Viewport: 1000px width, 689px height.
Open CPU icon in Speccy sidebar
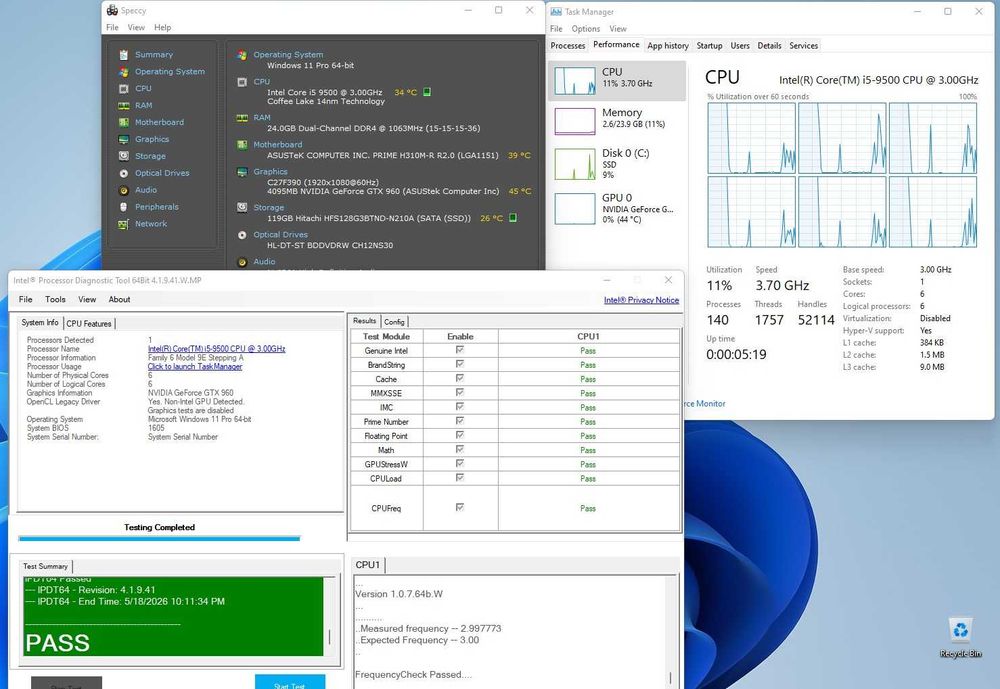click(124, 89)
